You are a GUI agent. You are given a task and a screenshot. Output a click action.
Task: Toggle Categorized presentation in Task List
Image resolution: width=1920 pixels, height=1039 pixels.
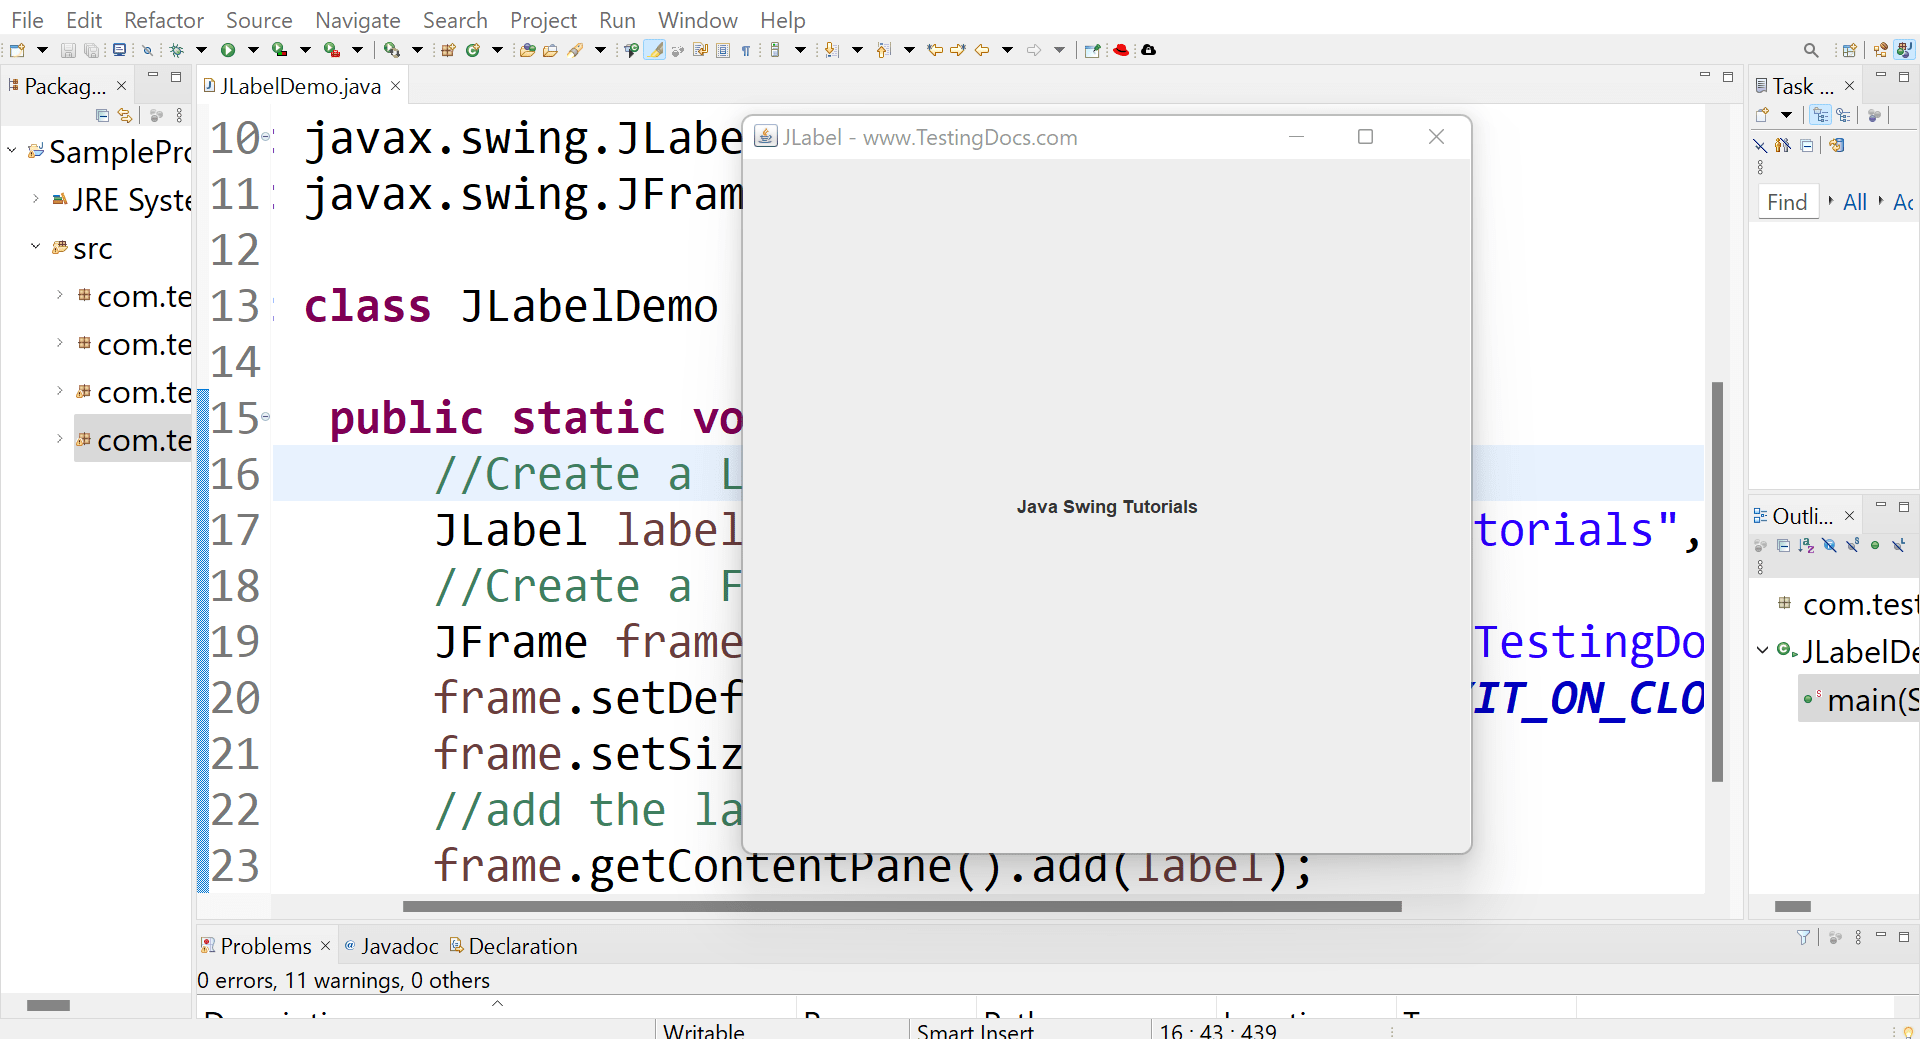tap(1821, 115)
